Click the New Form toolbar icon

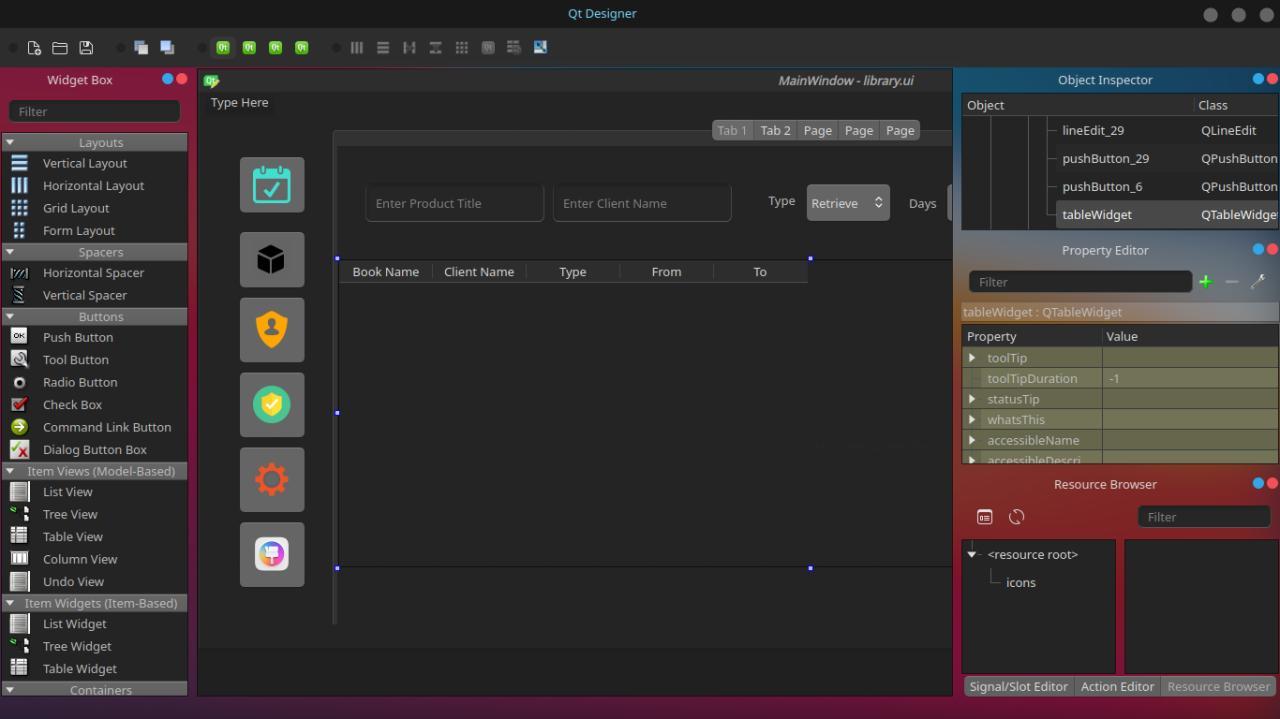pyautogui.click(x=34, y=47)
